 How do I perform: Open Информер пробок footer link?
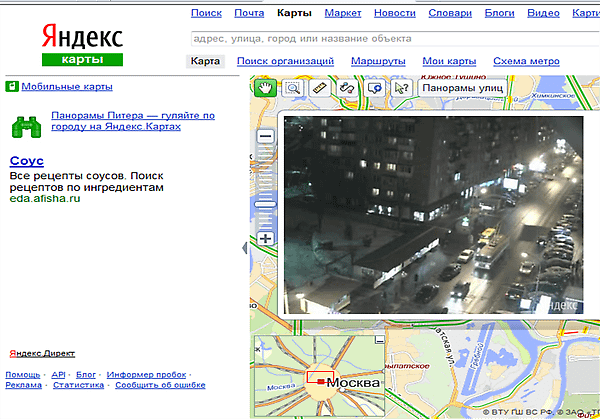[x=146, y=375]
